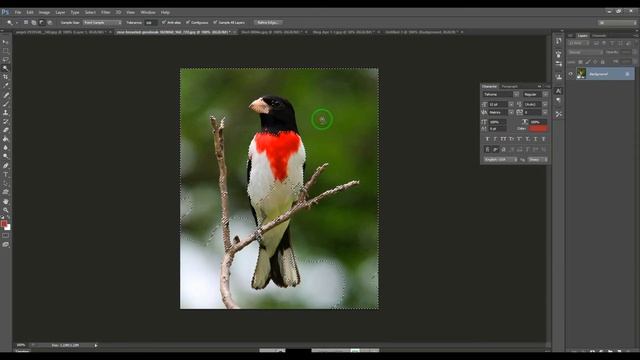The width and height of the screenshot is (640, 360).
Task: Select the Horizontal Type tool
Action: (5, 175)
